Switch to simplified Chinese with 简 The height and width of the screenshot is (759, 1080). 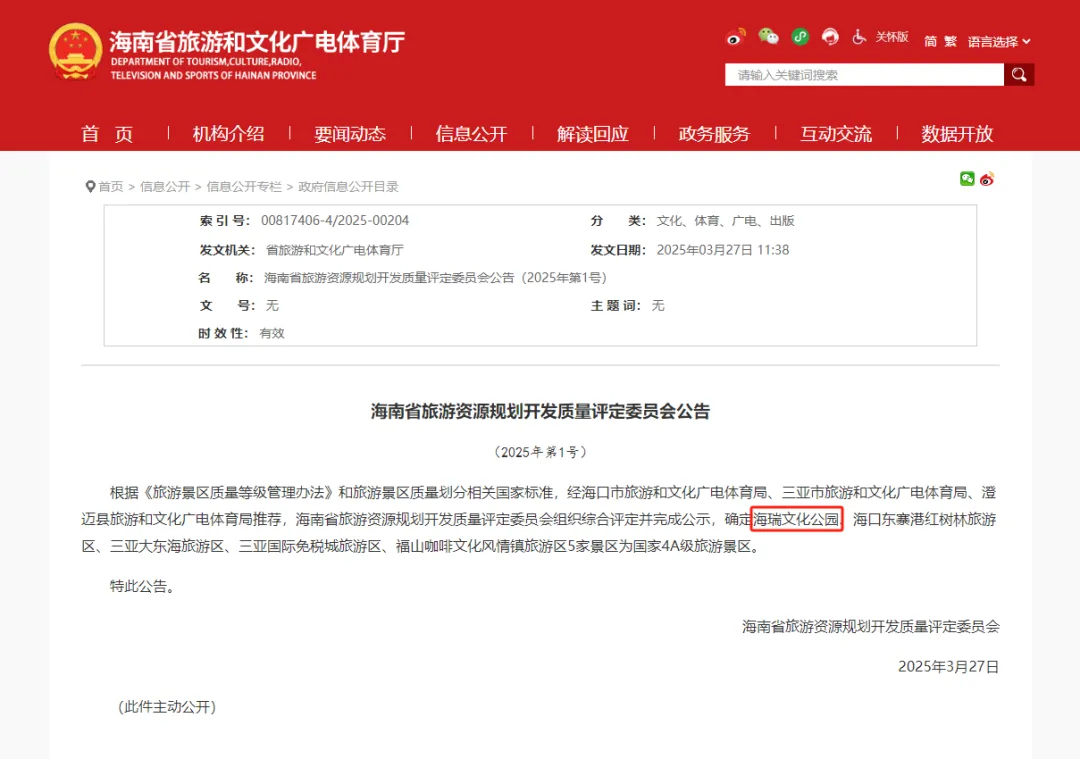coord(931,41)
